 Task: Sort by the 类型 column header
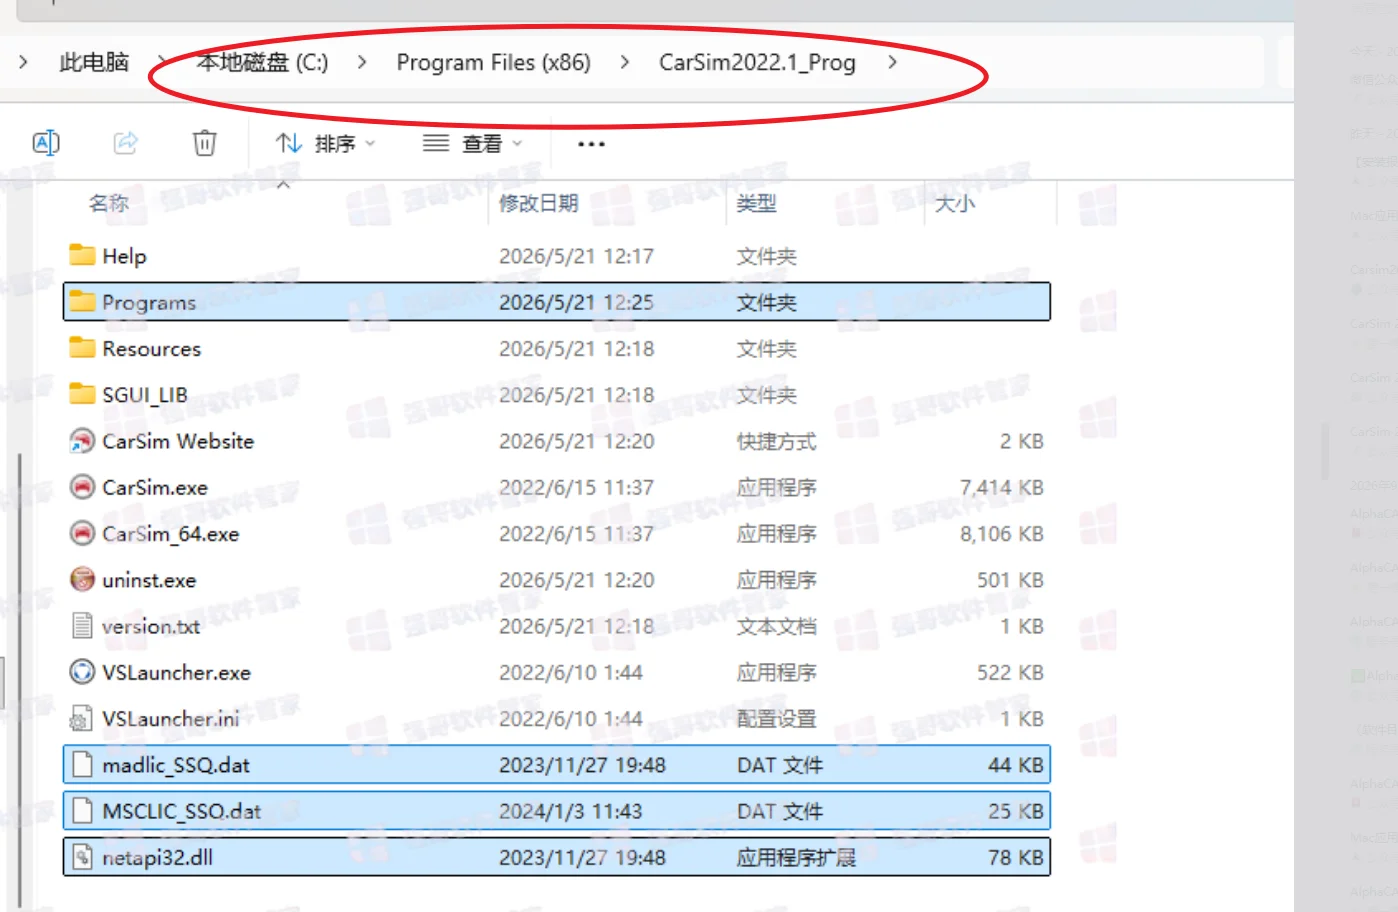pyautogui.click(x=756, y=203)
